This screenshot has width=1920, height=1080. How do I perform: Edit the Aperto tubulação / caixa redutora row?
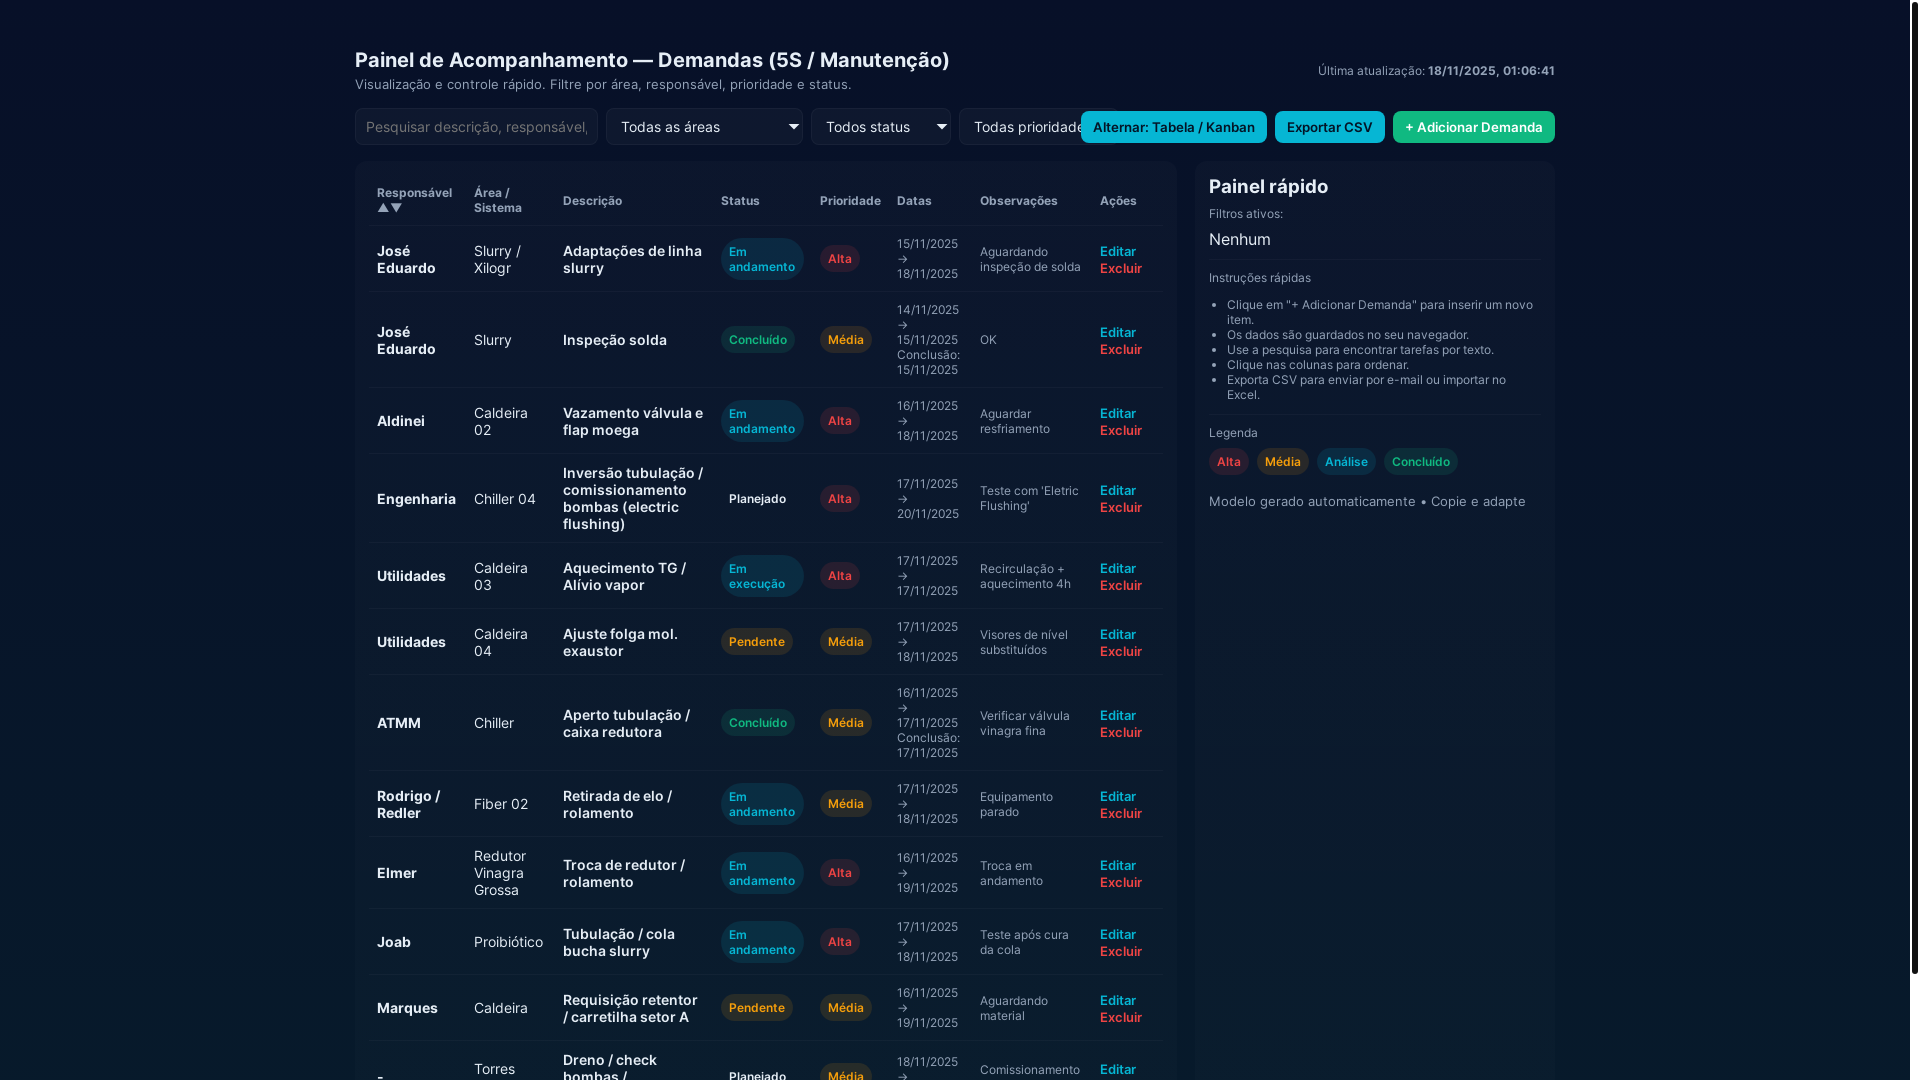[1118, 715]
